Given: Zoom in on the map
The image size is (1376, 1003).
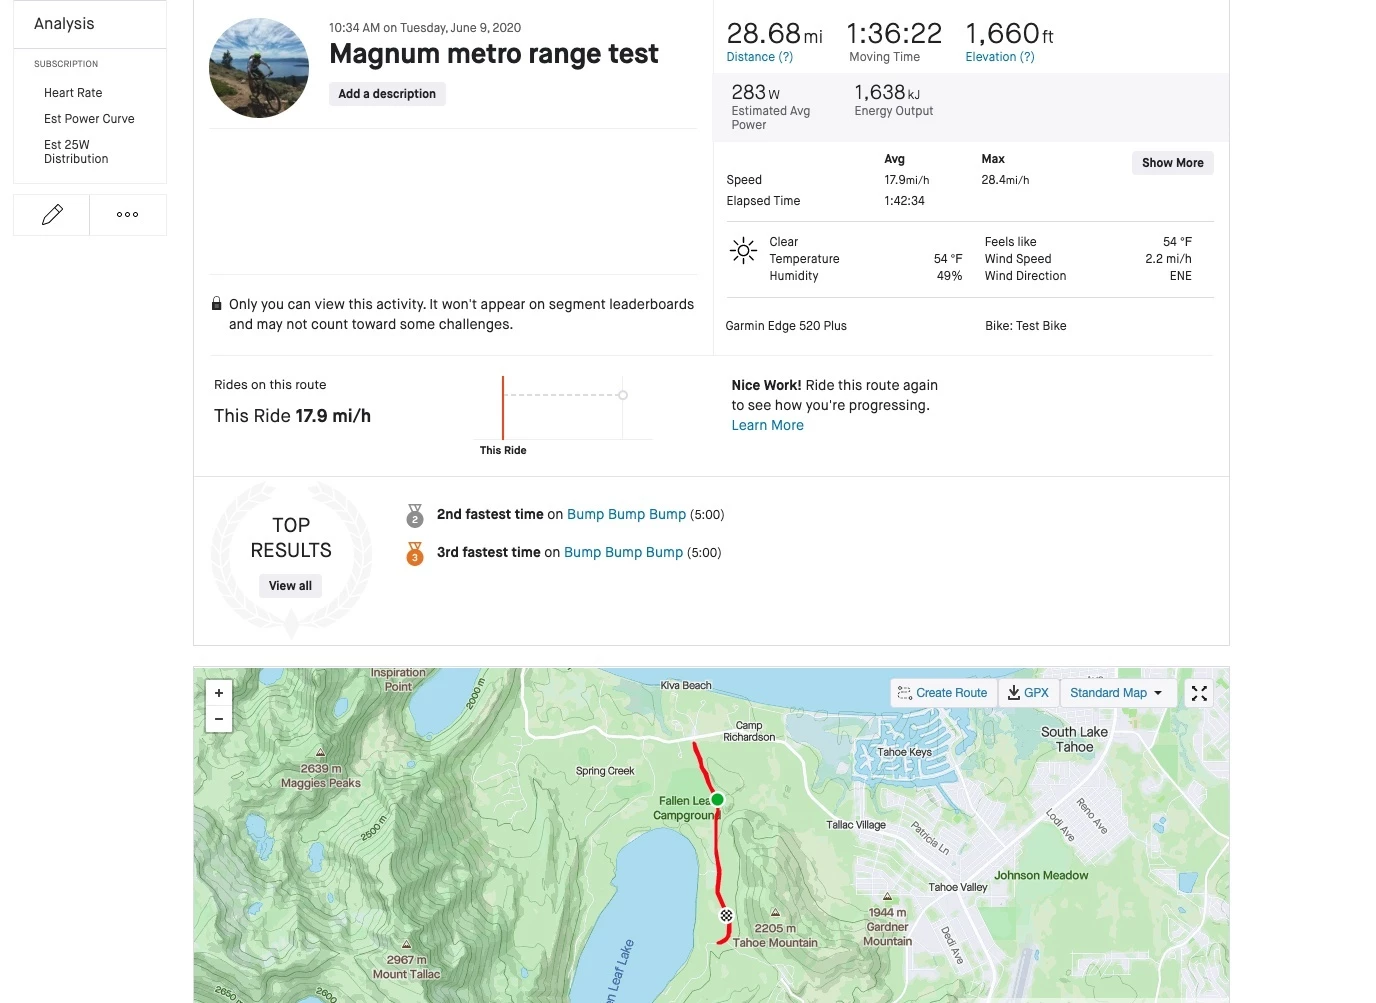Looking at the screenshot, I should click(219, 693).
